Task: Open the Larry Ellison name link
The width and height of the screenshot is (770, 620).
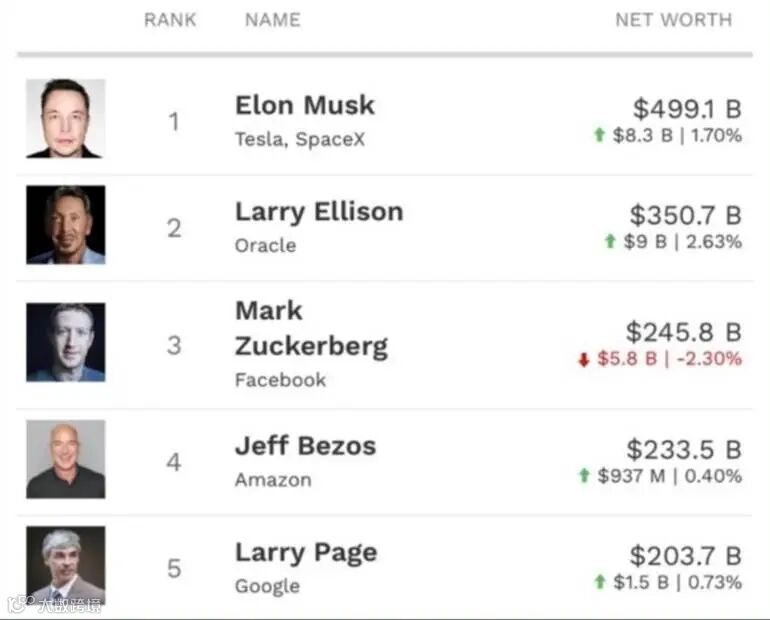Action: 319,212
